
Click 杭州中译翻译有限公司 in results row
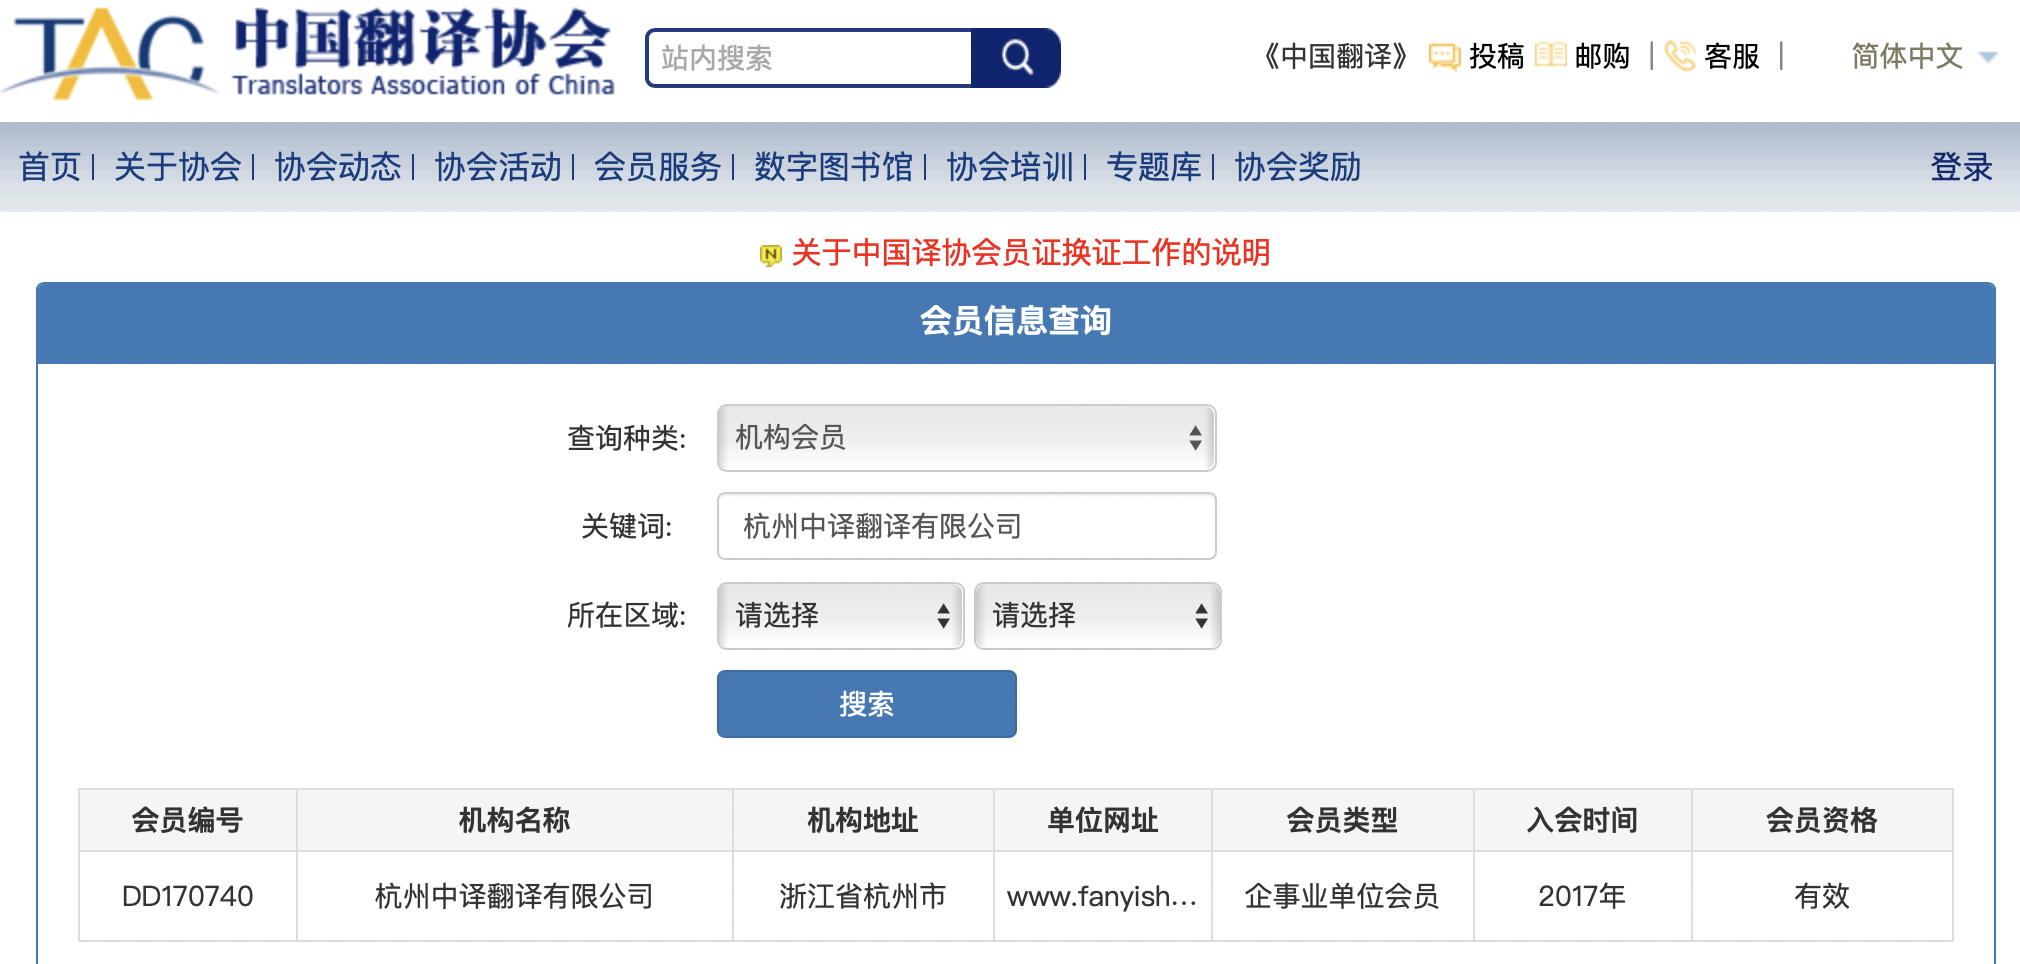click(x=514, y=896)
